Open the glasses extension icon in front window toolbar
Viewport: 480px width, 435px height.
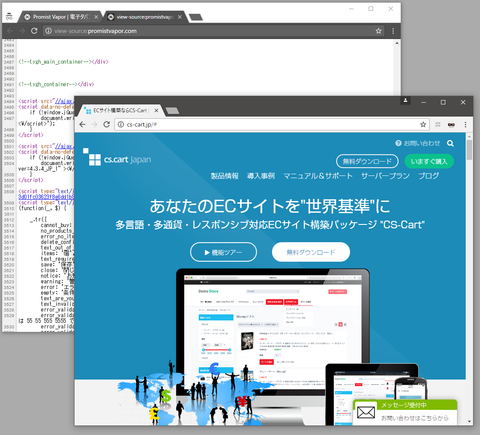tap(451, 124)
